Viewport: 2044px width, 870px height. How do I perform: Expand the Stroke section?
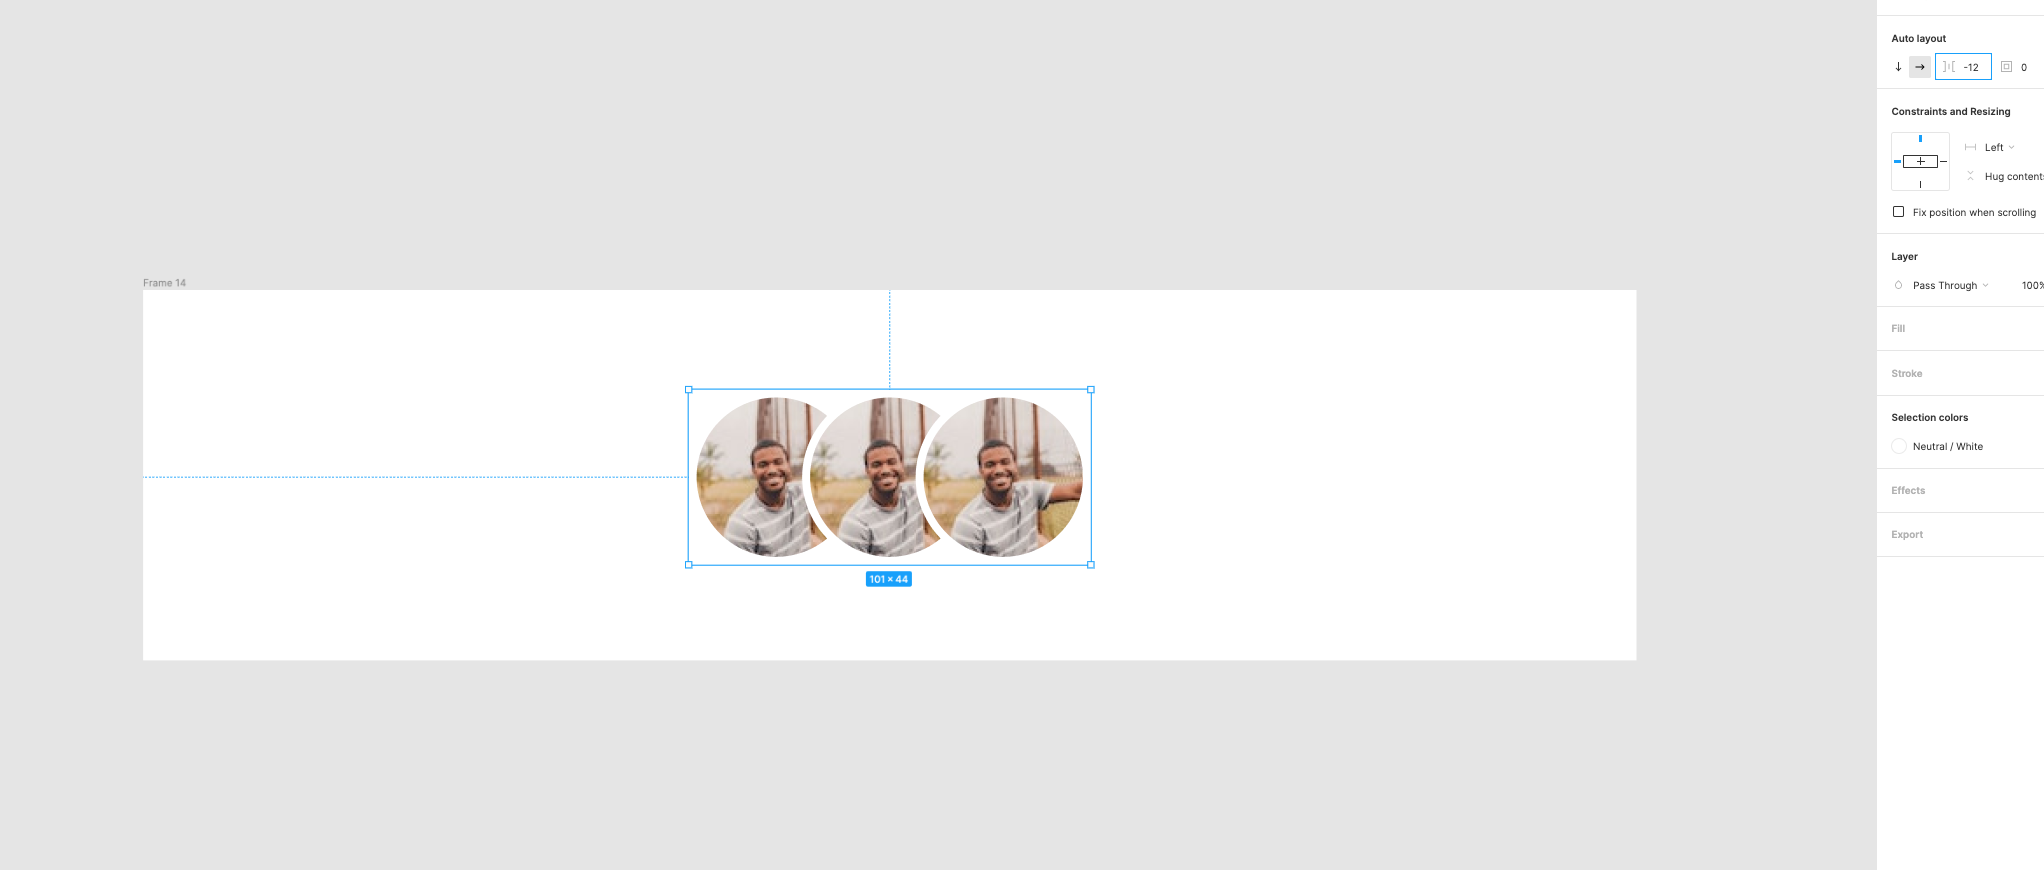pos(1906,373)
